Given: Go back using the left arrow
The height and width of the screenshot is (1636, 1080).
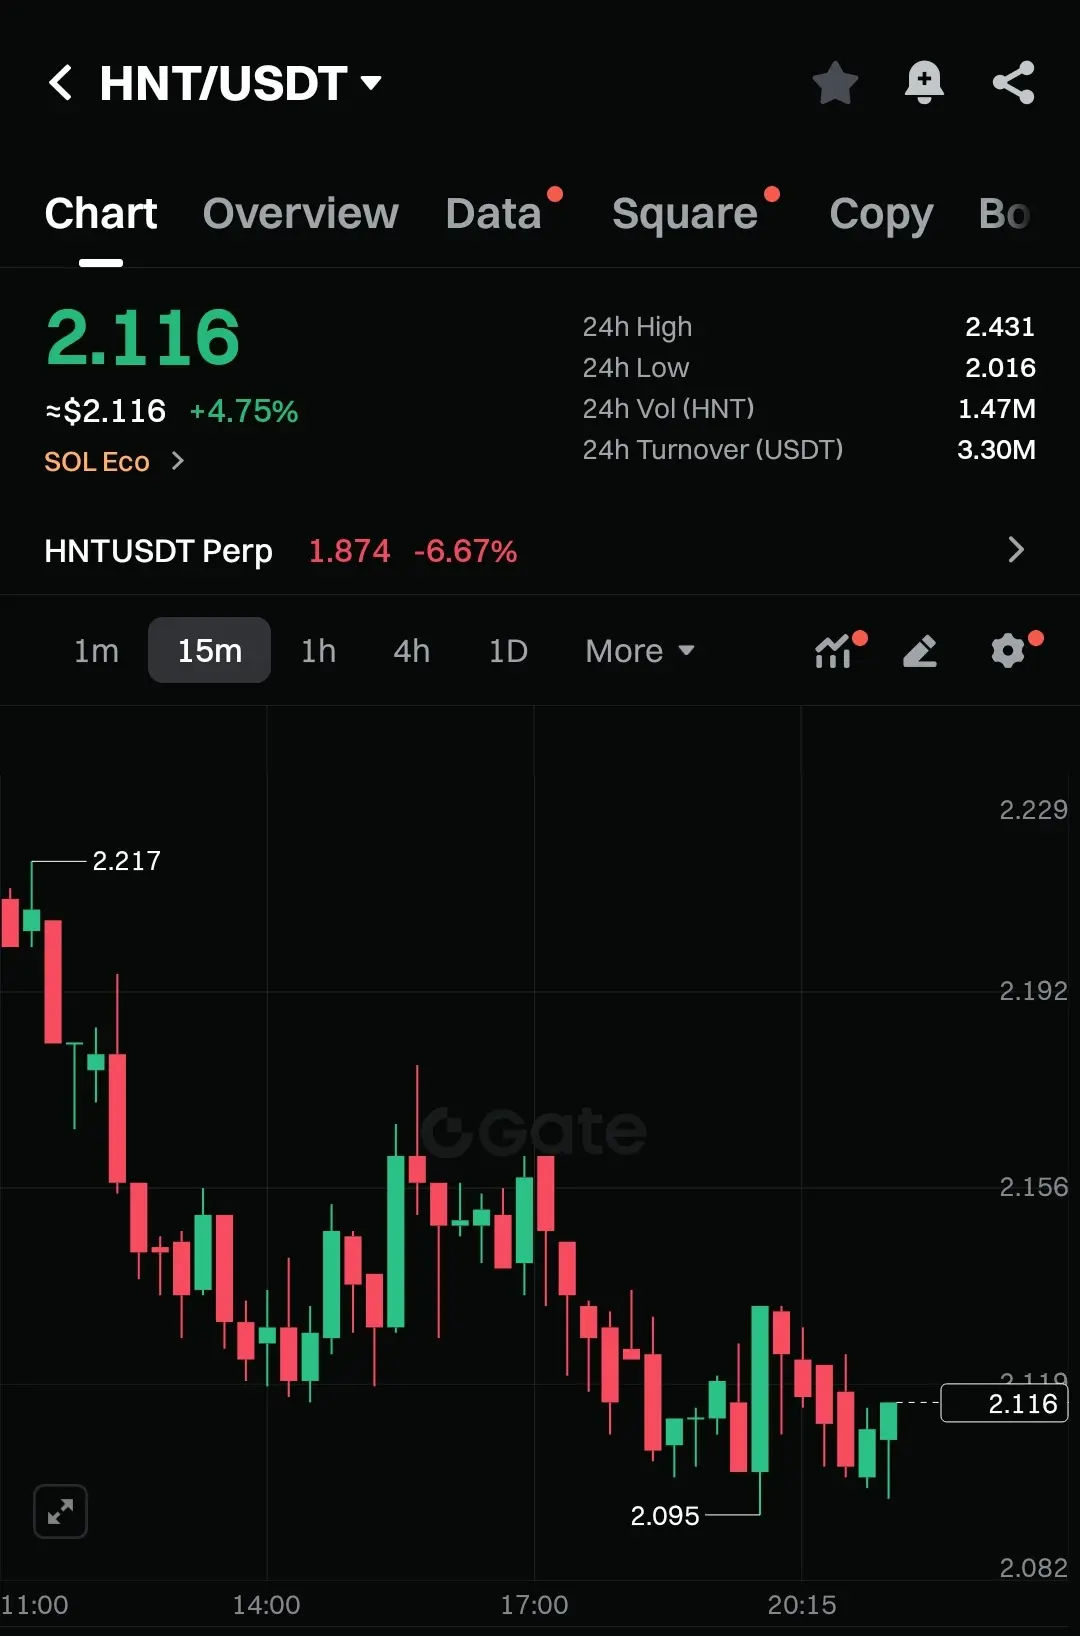Looking at the screenshot, I should point(60,83).
